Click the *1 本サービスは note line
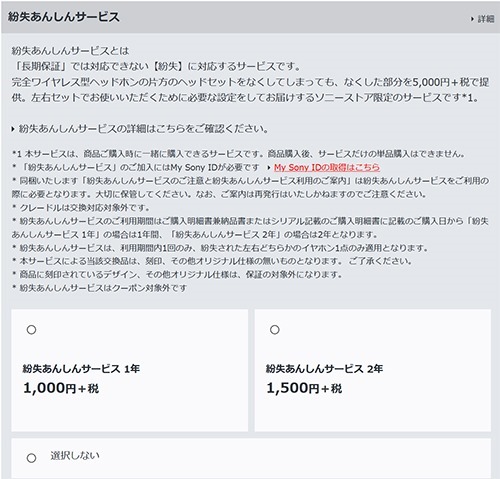Viewport: 500px width, 479px height. click(238, 154)
